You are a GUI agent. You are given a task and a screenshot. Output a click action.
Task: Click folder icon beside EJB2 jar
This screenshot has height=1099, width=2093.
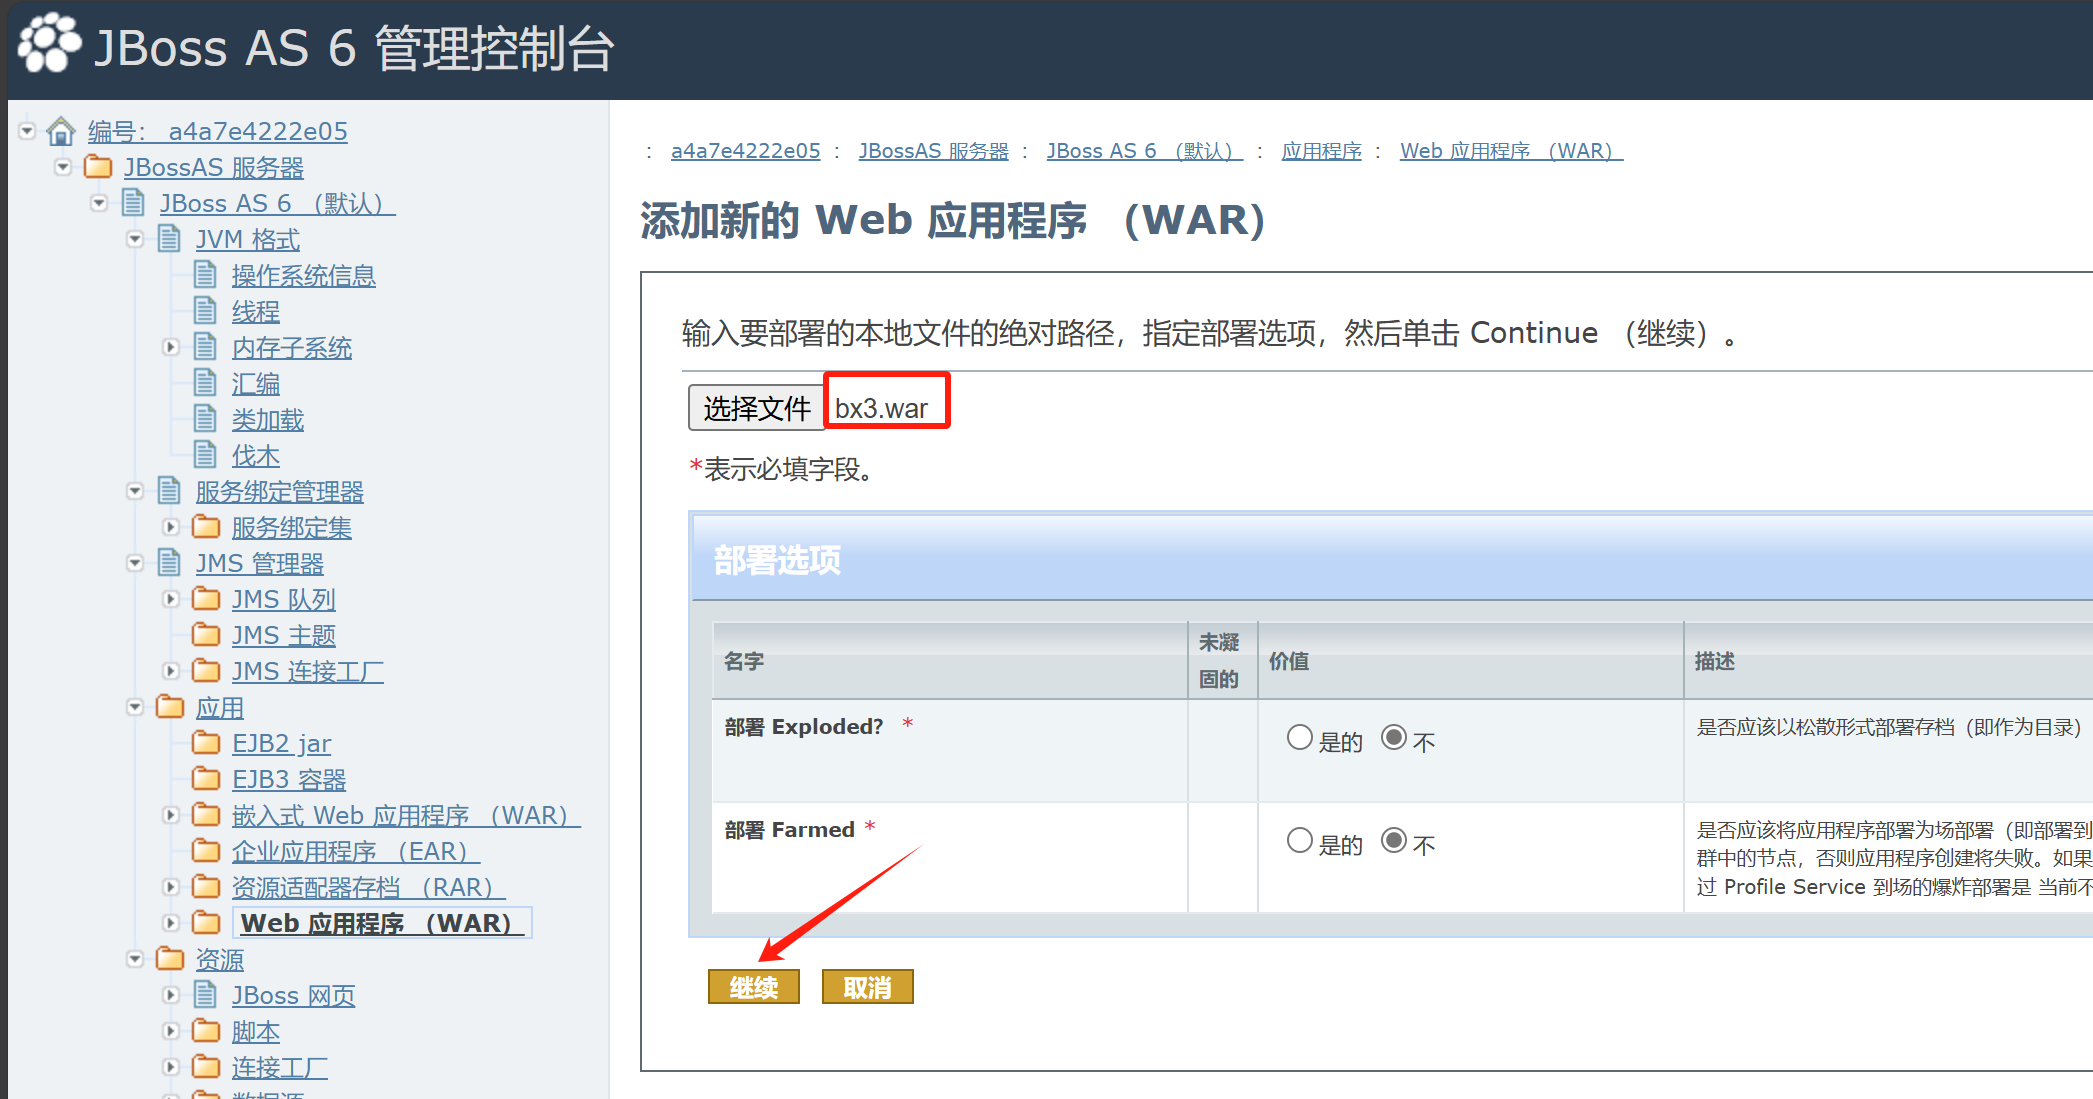pos(206,742)
